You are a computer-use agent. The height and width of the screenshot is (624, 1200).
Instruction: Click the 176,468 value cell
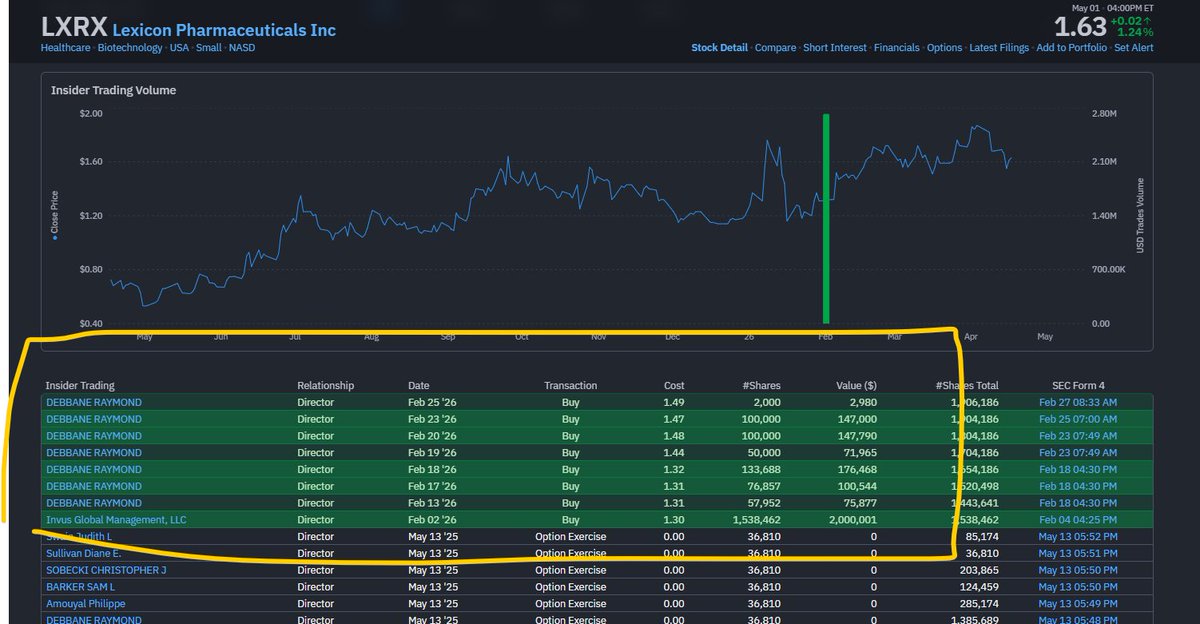[858, 469]
